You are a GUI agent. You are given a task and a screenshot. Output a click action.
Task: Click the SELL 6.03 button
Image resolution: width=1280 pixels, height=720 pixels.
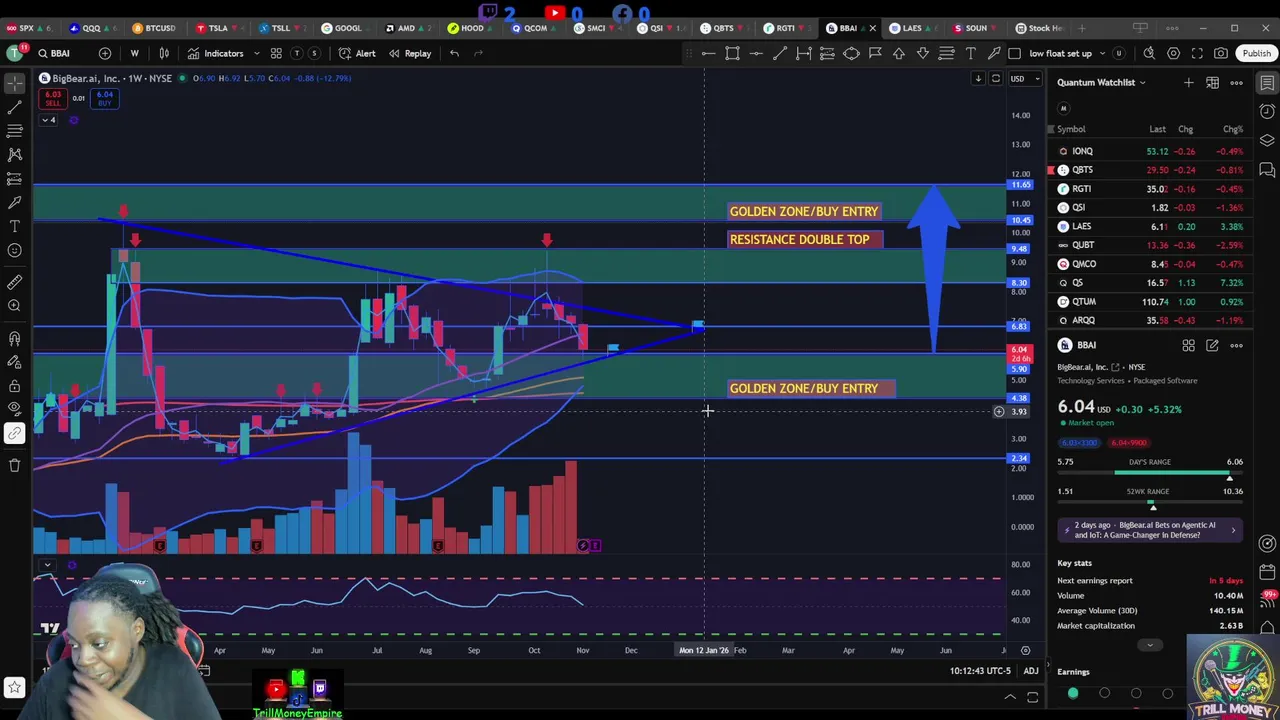pyautogui.click(x=52, y=98)
